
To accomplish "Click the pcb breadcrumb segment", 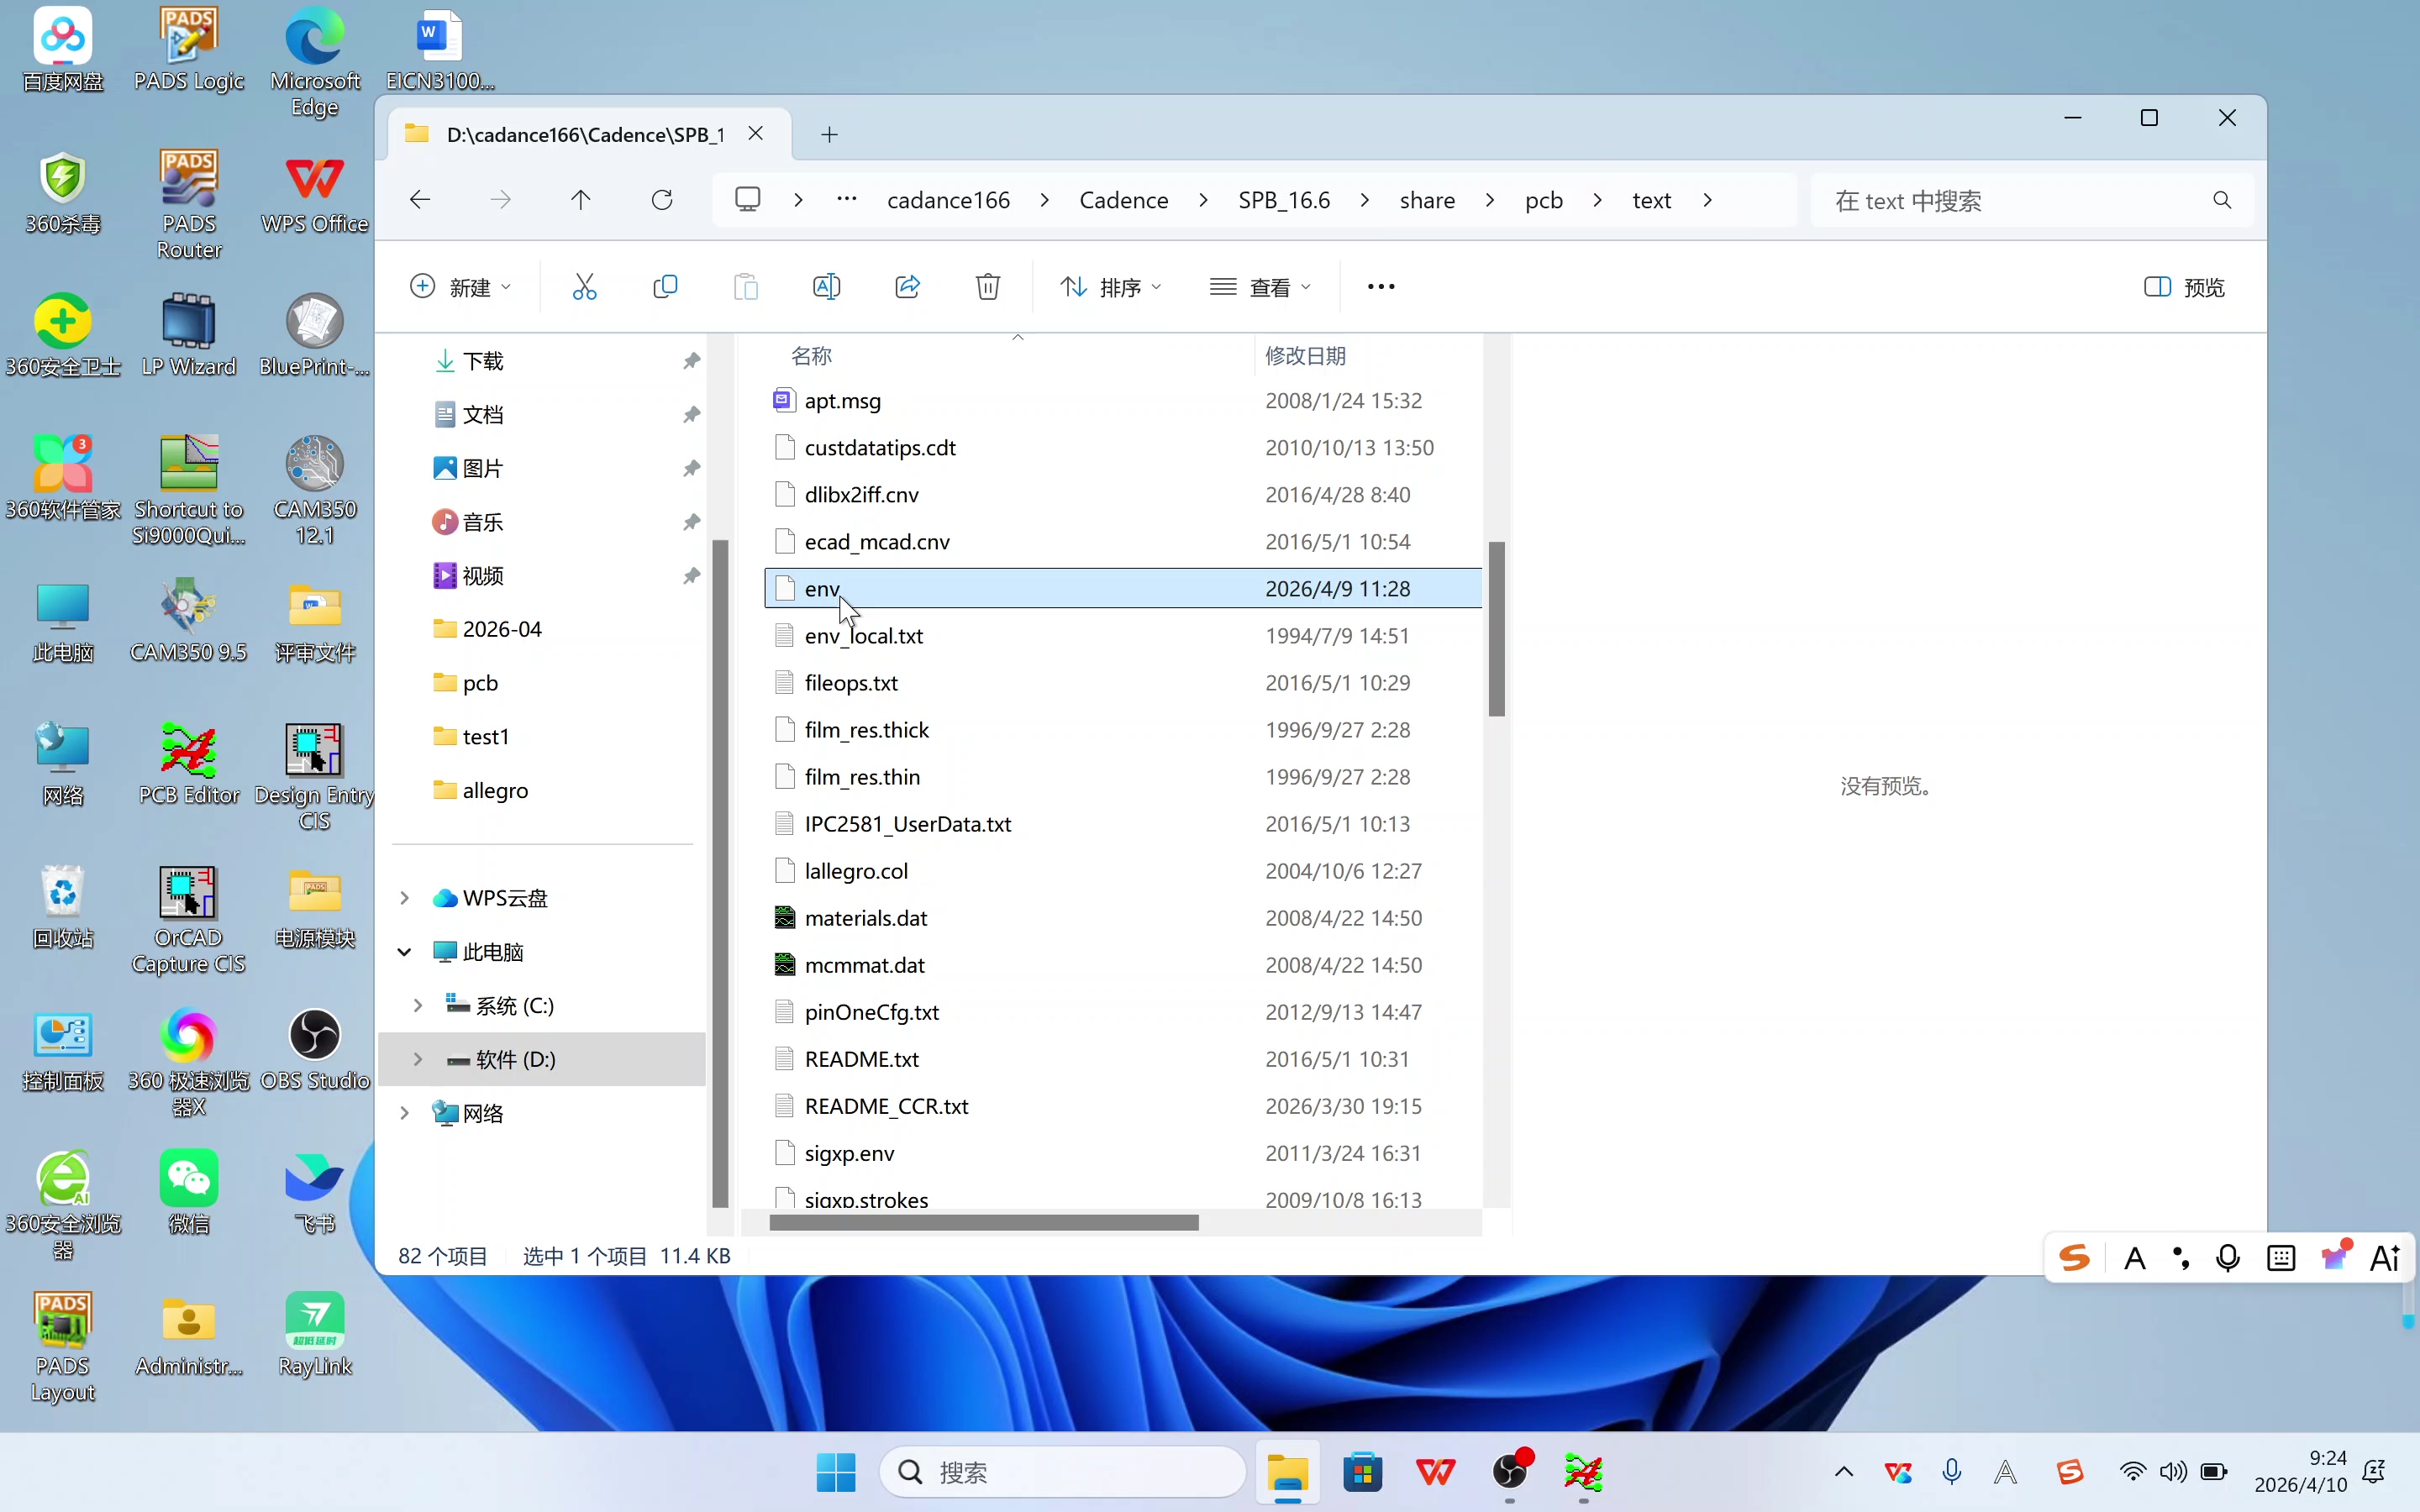I will [x=1543, y=200].
